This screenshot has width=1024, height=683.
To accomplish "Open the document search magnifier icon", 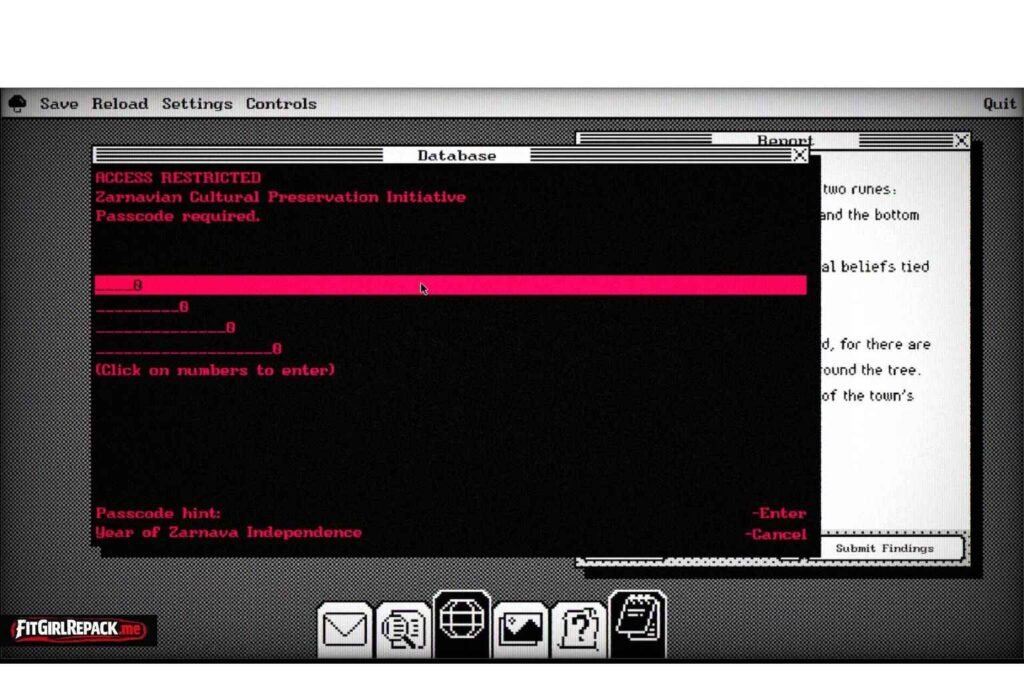I will (403, 629).
